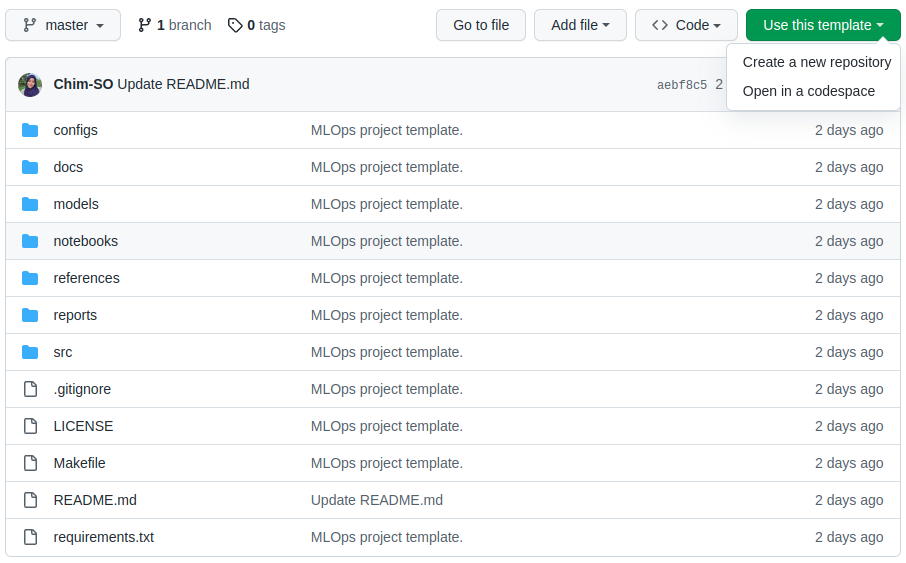Image resolution: width=906 pixels, height=563 pixels.
Task: Click '2 days ago' in requirements.txt row
Action: tap(849, 537)
